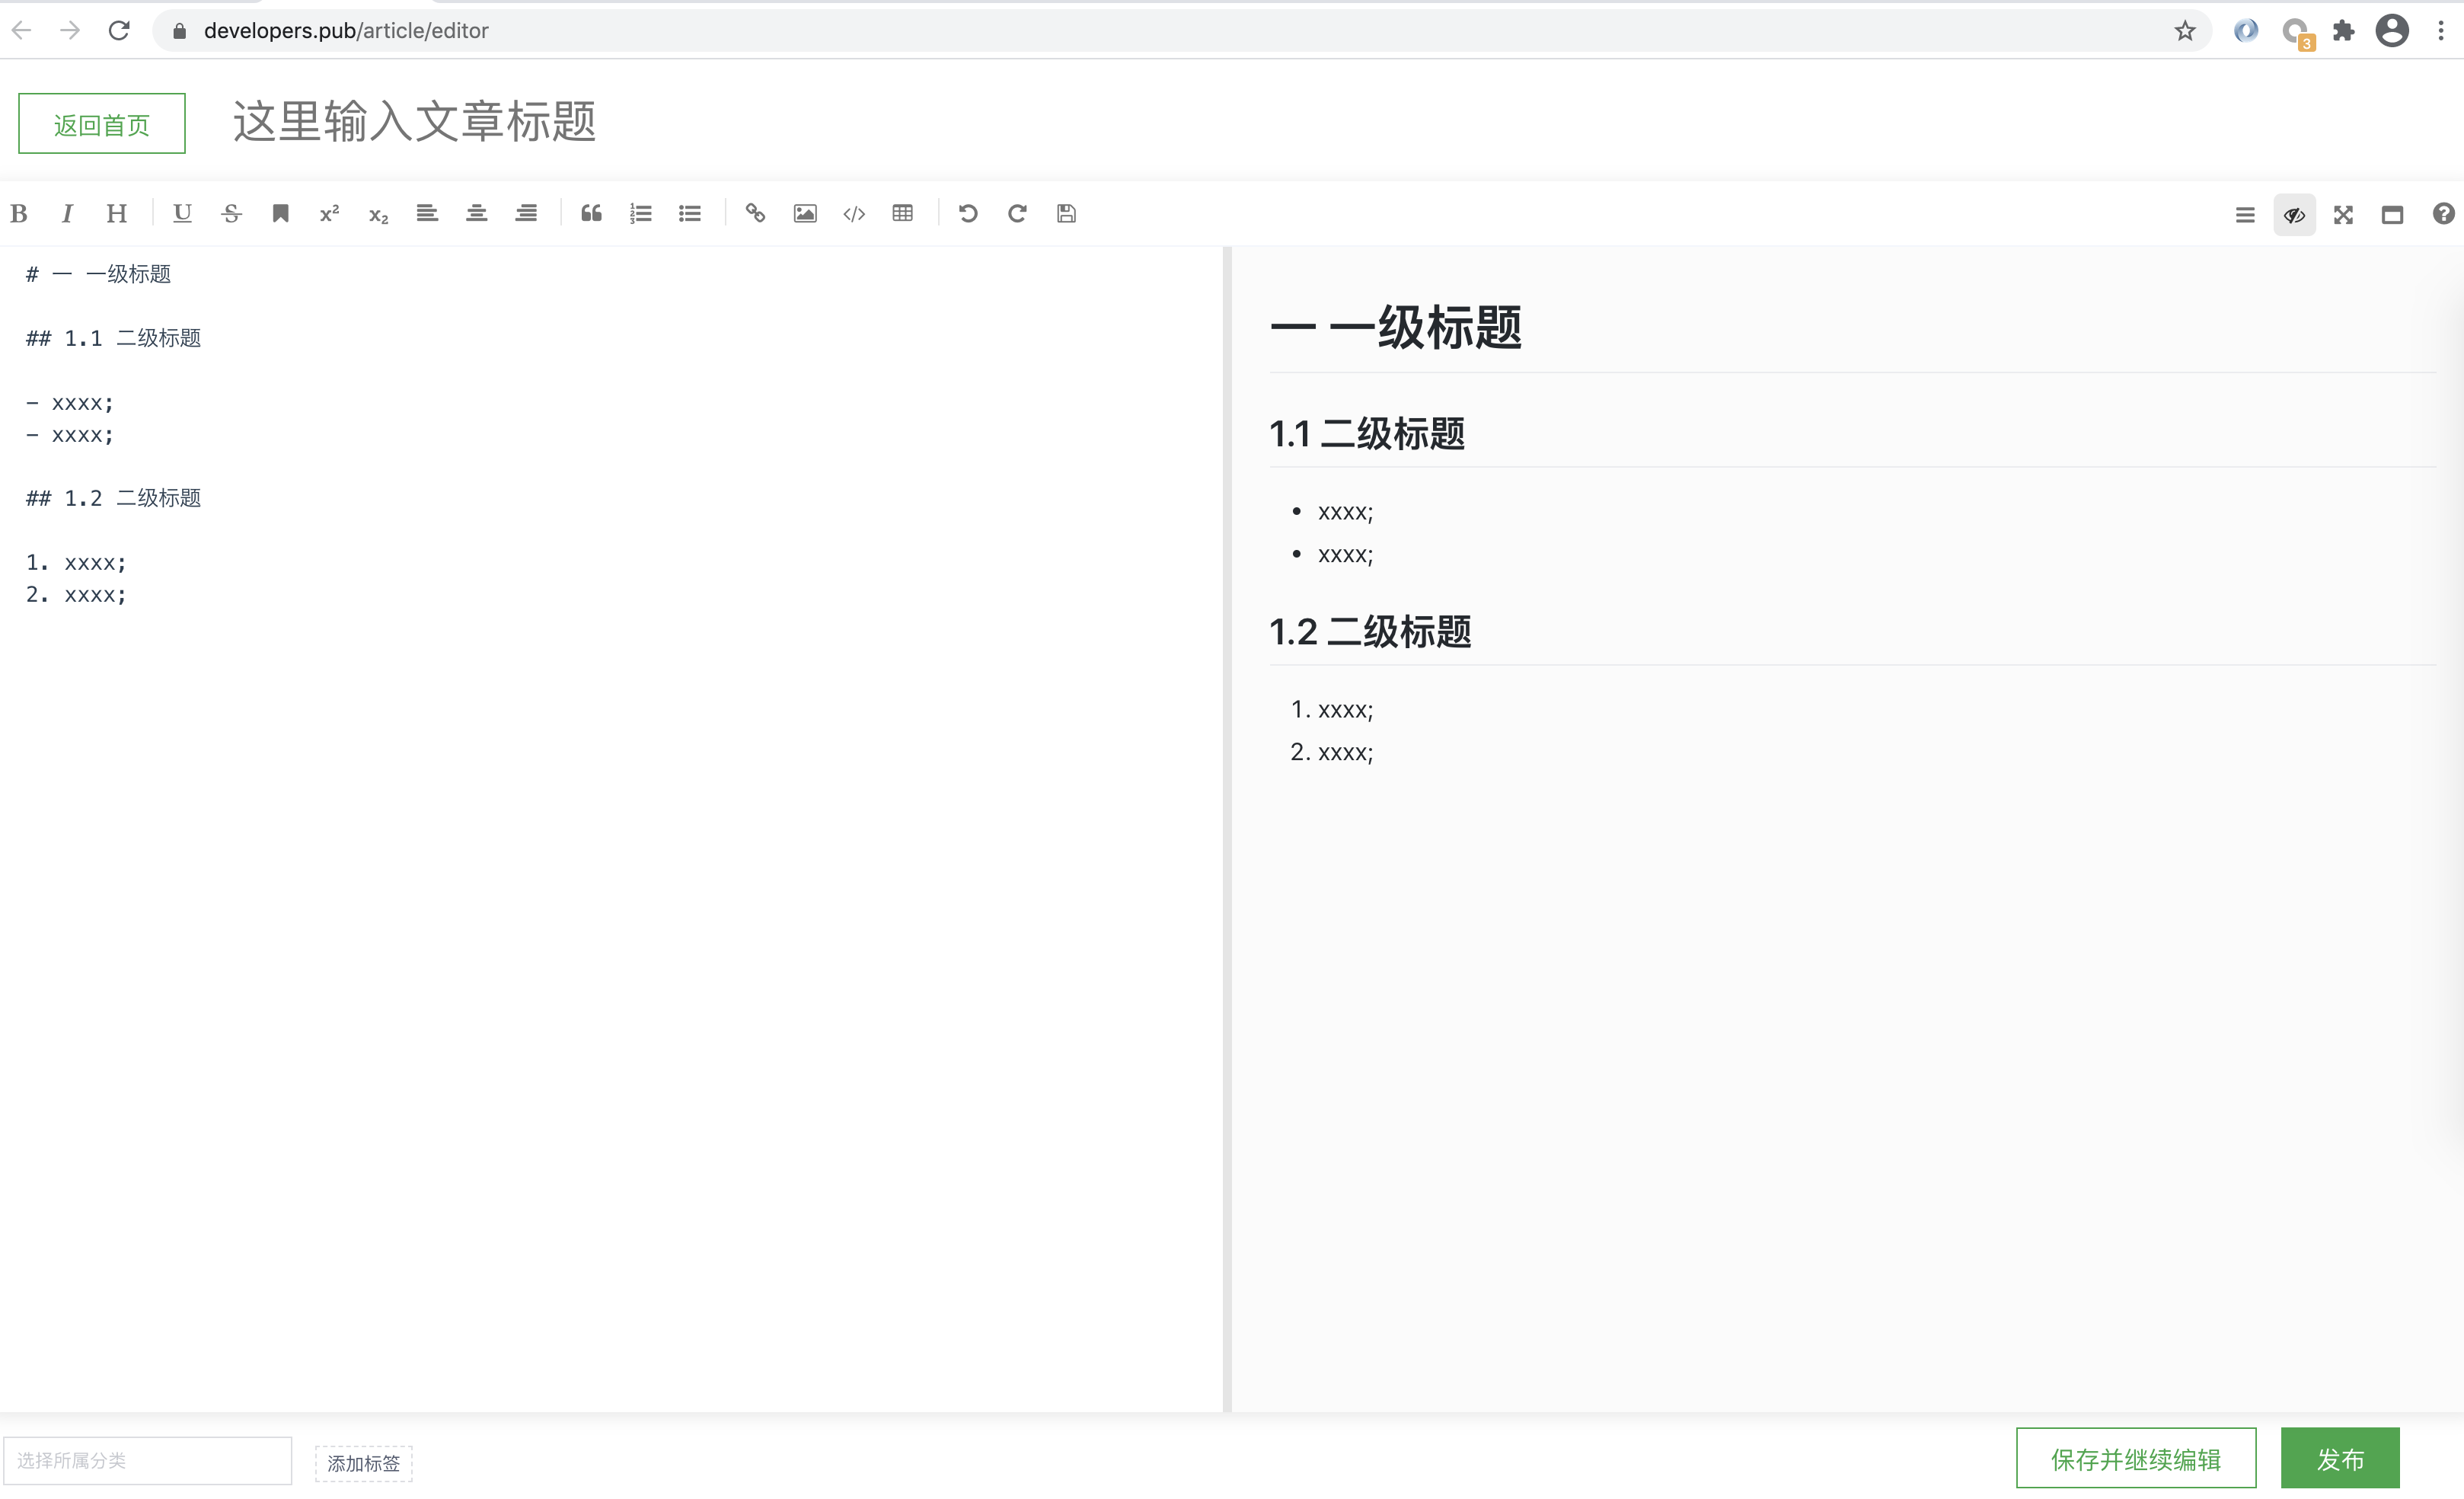
Task: Apply subscript formatting
Action: pos(378,213)
